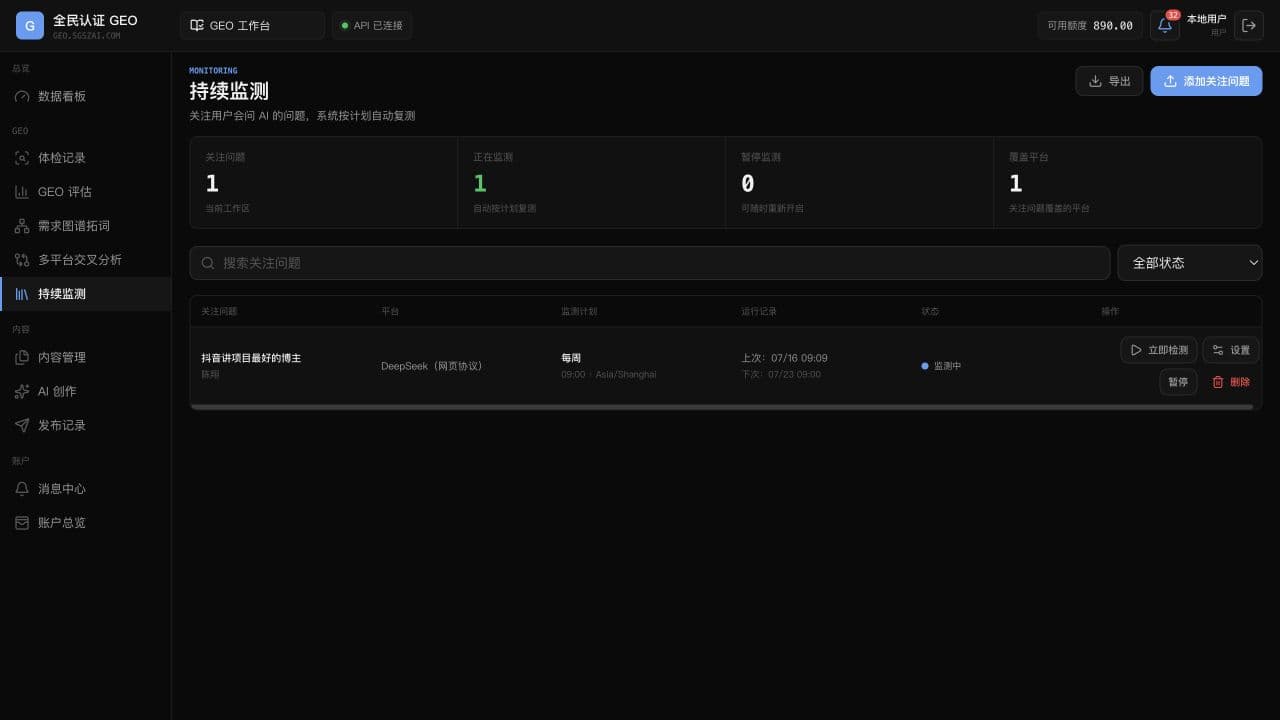This screenshot has height=720, width=1280.
Task: Click the API 已连接 status pill
Action: click(372, 25)
